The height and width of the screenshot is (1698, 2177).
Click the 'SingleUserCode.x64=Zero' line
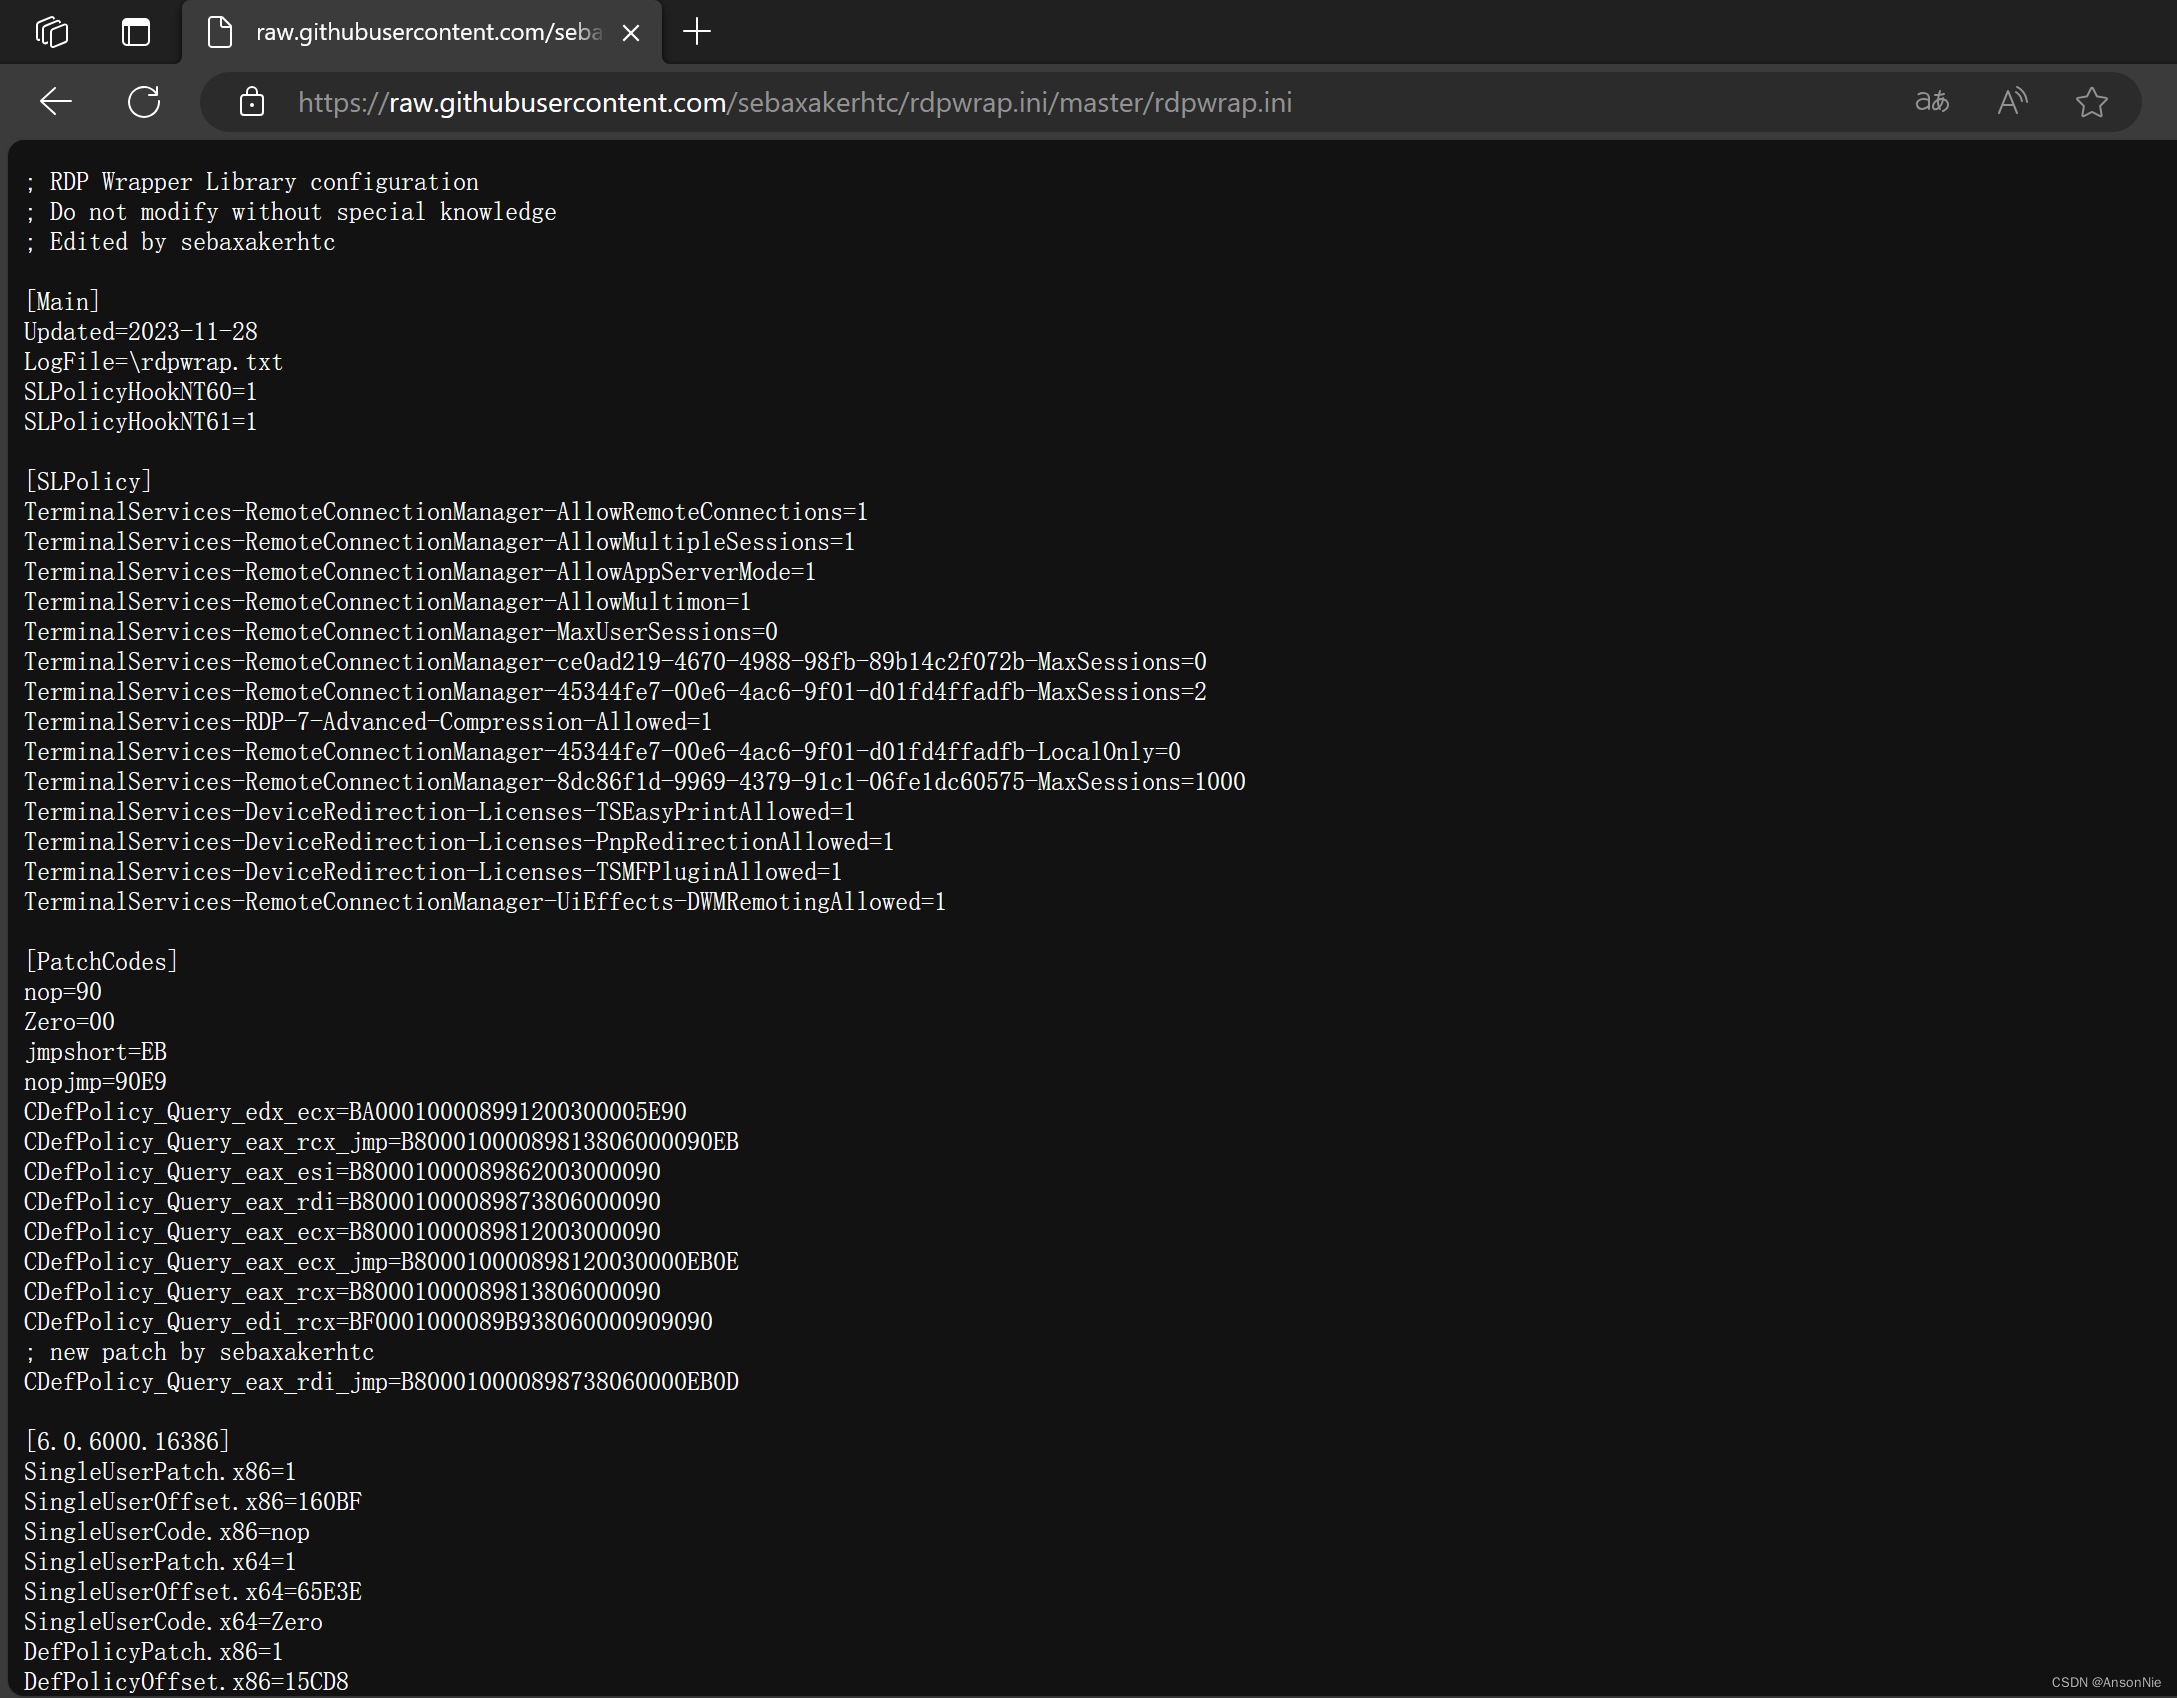[174, 1622]
